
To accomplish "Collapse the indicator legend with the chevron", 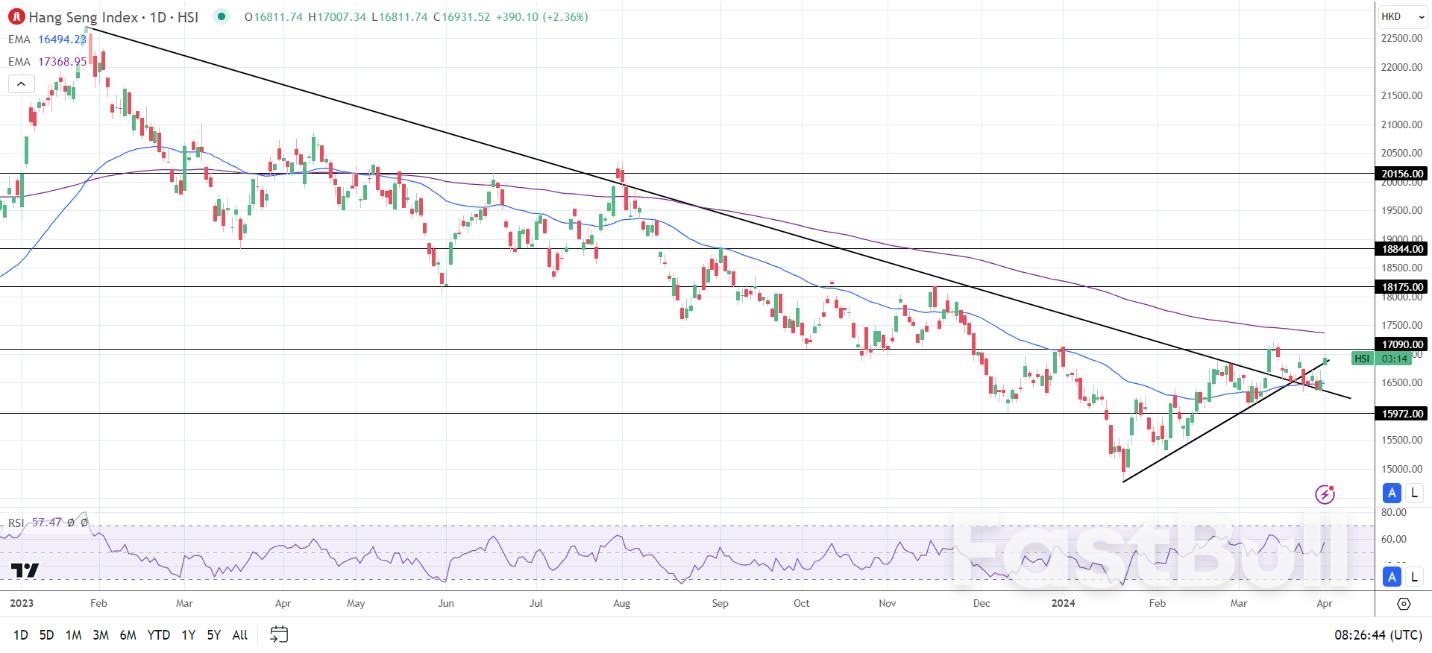I will [21, 83].
